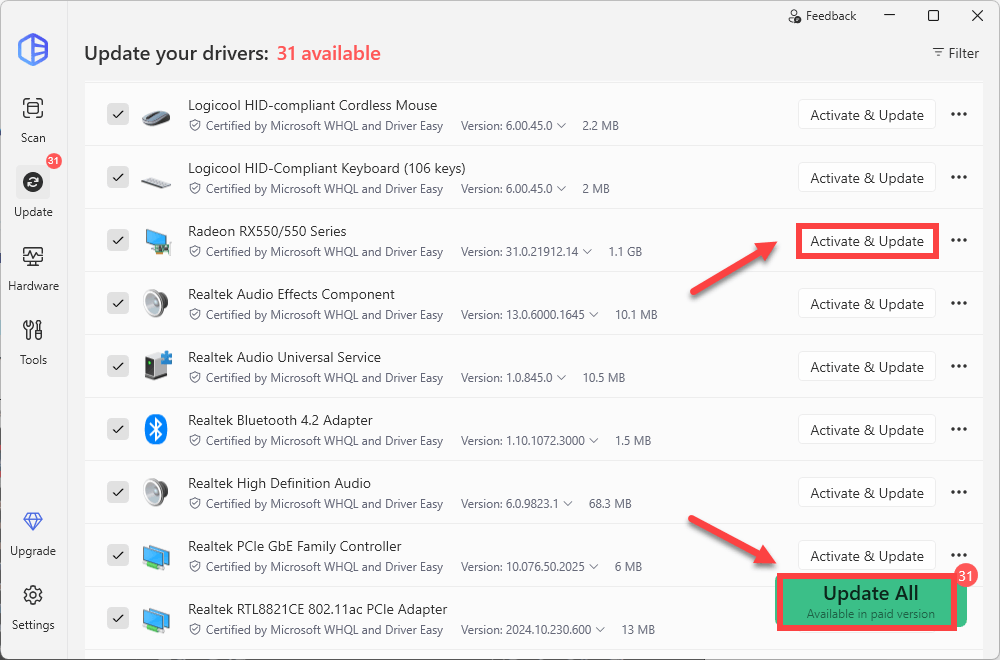Send feedback via the Feedback link
This screenshot has height=660, width=1000.
pyautogui.click(x=822, y=16)
